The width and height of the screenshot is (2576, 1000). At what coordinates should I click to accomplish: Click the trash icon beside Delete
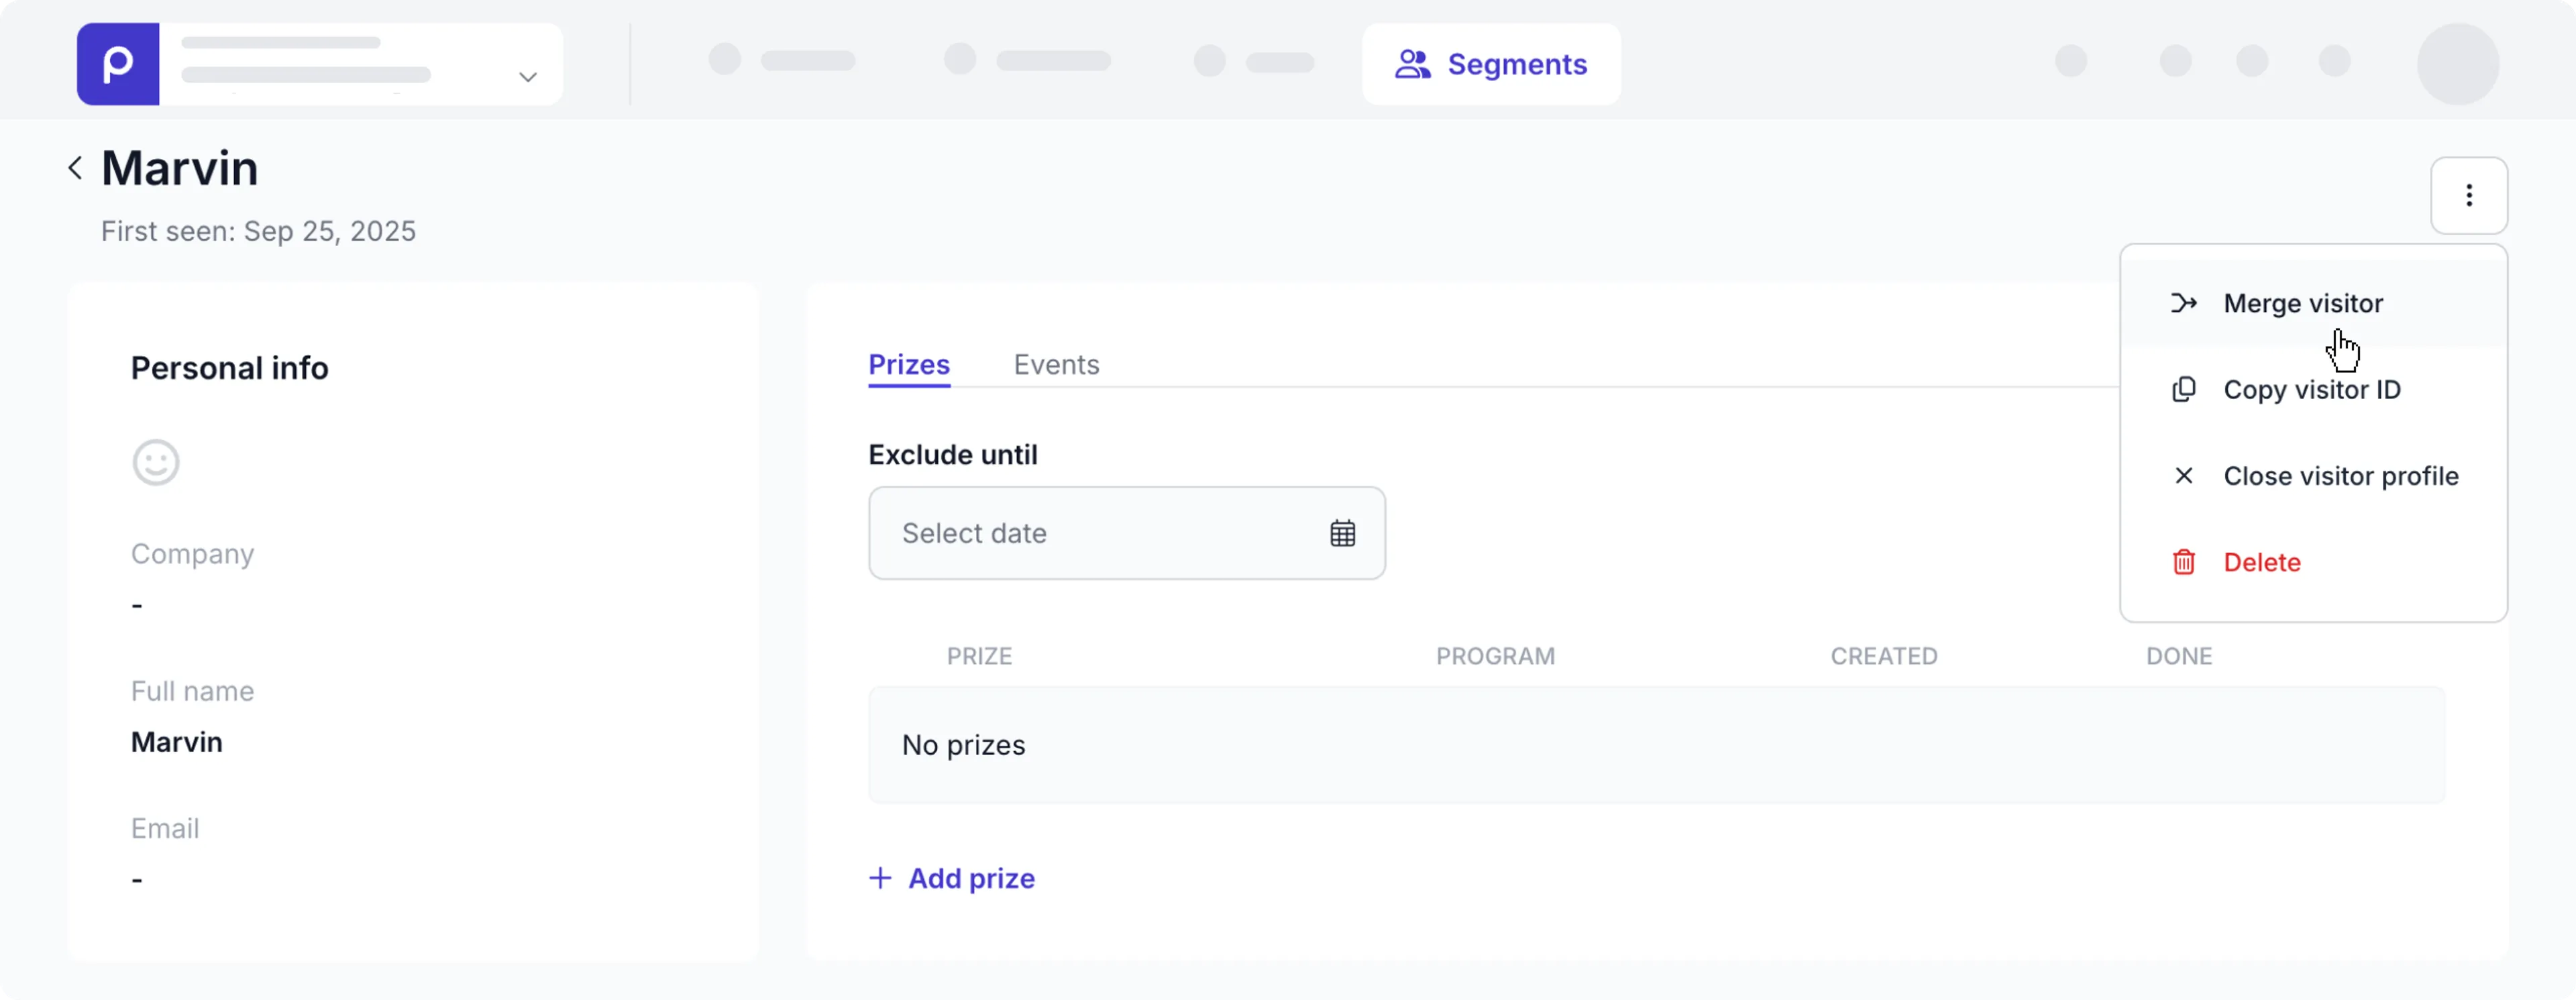pyautogui.click(x=2184, y=561)
